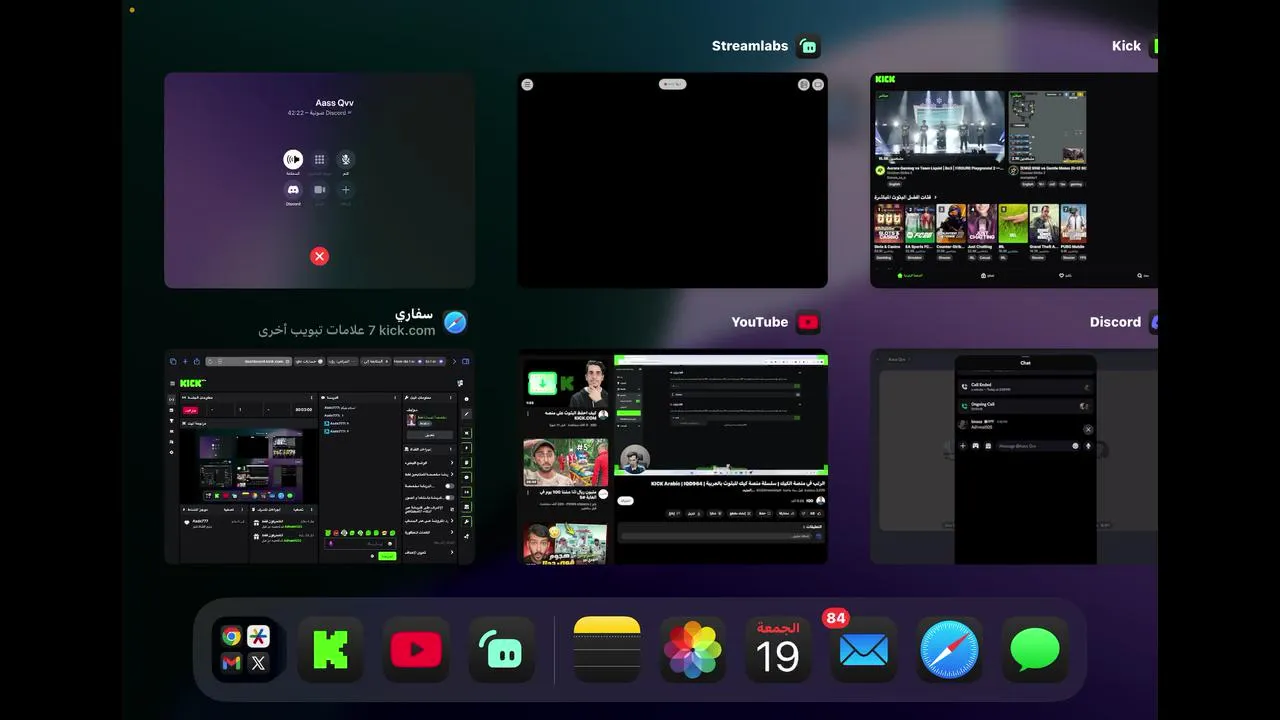Click the Safari compass icon beside its title
Viewport: 1280px width, 720px height.
(x=455, y=322)
